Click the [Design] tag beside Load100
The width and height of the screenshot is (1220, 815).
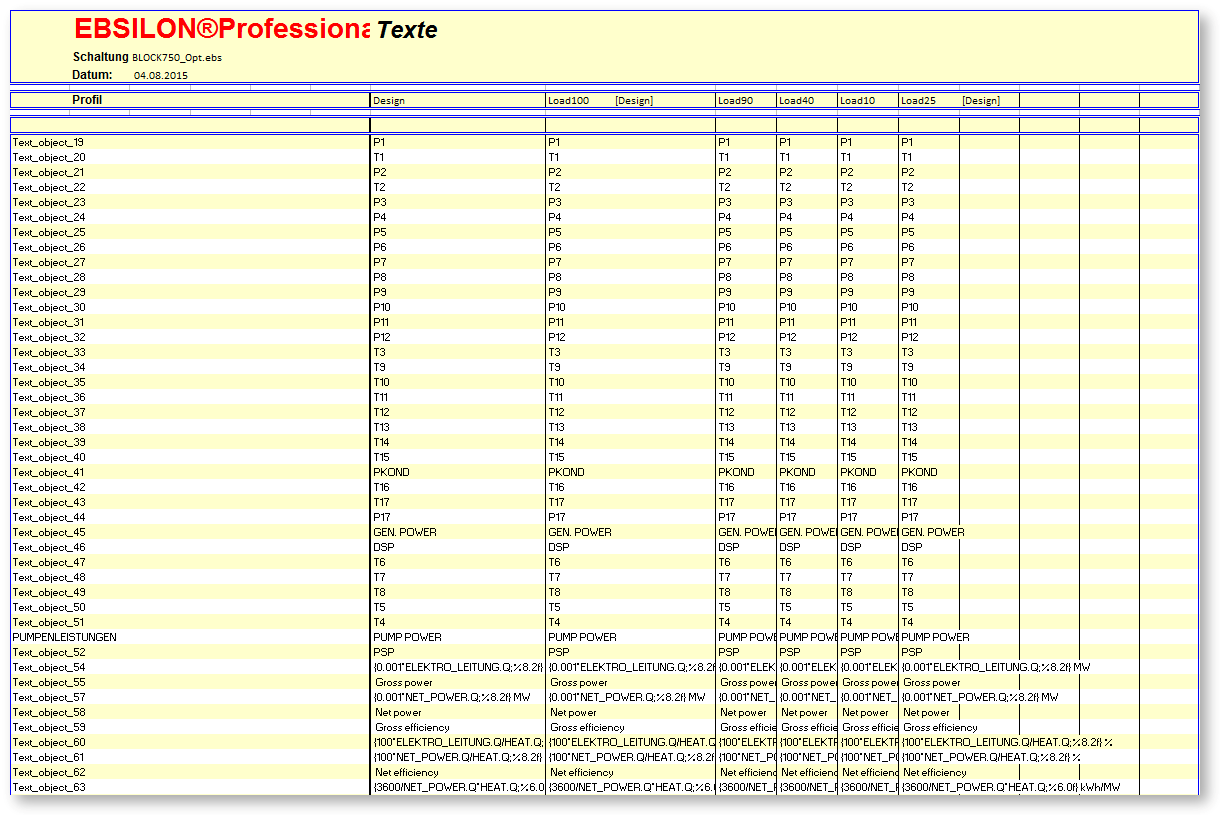634,101
